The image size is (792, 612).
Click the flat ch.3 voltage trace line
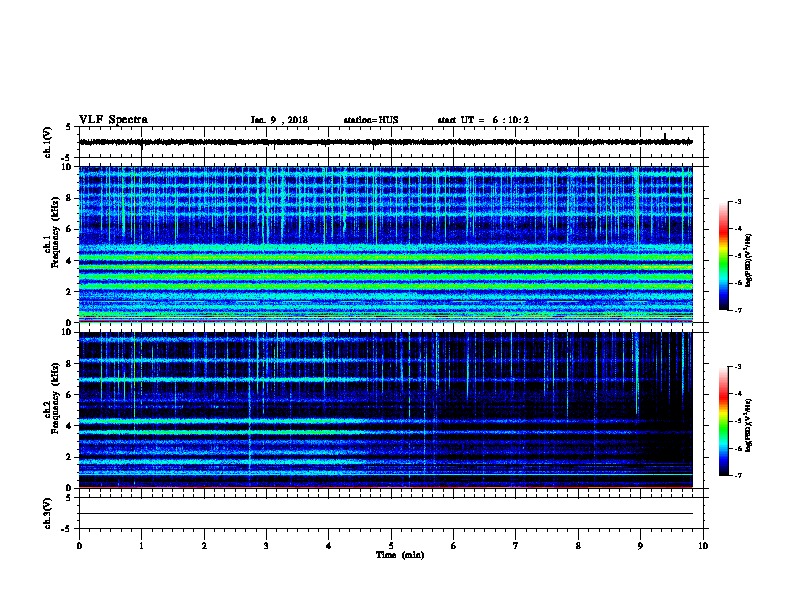[x=385, y=514]
